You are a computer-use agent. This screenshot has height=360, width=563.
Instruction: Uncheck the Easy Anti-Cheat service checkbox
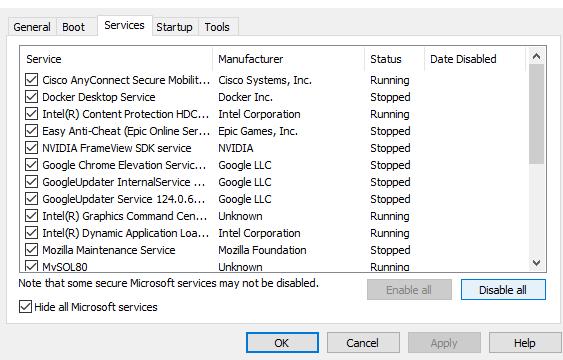tap(32, 131)
